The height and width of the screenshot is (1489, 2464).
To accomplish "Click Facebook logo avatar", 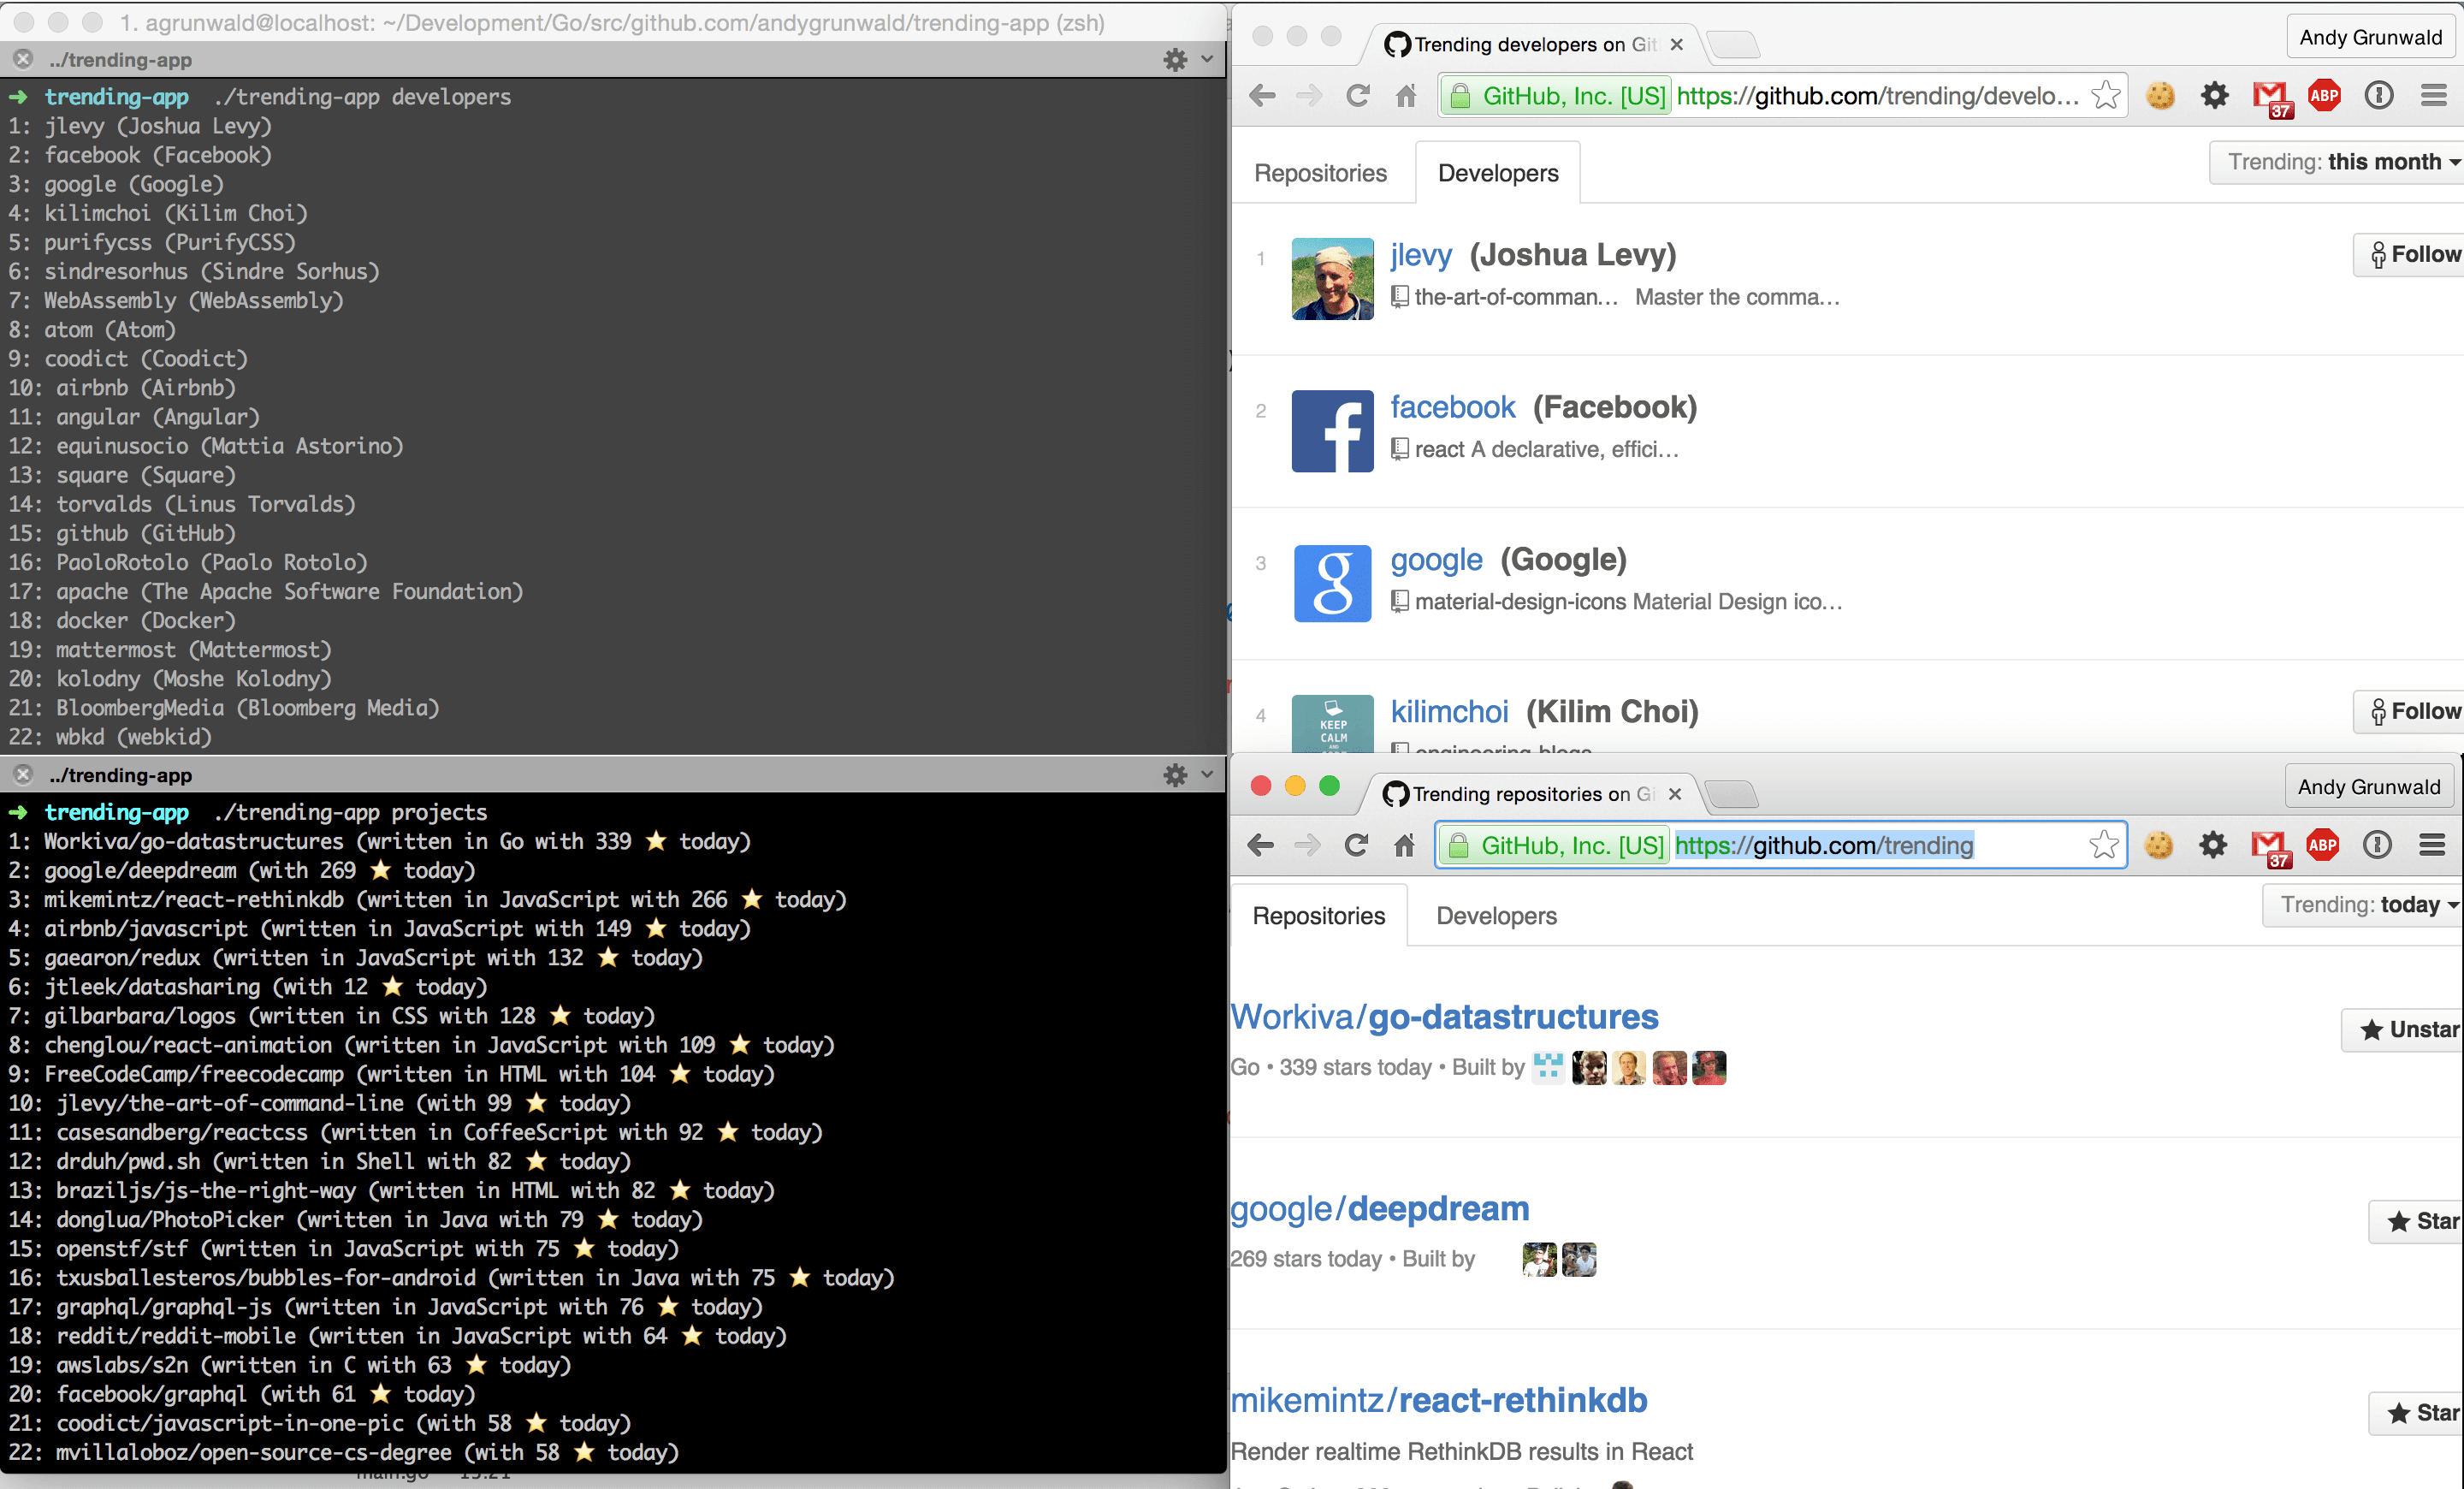I will (1333, 431).
